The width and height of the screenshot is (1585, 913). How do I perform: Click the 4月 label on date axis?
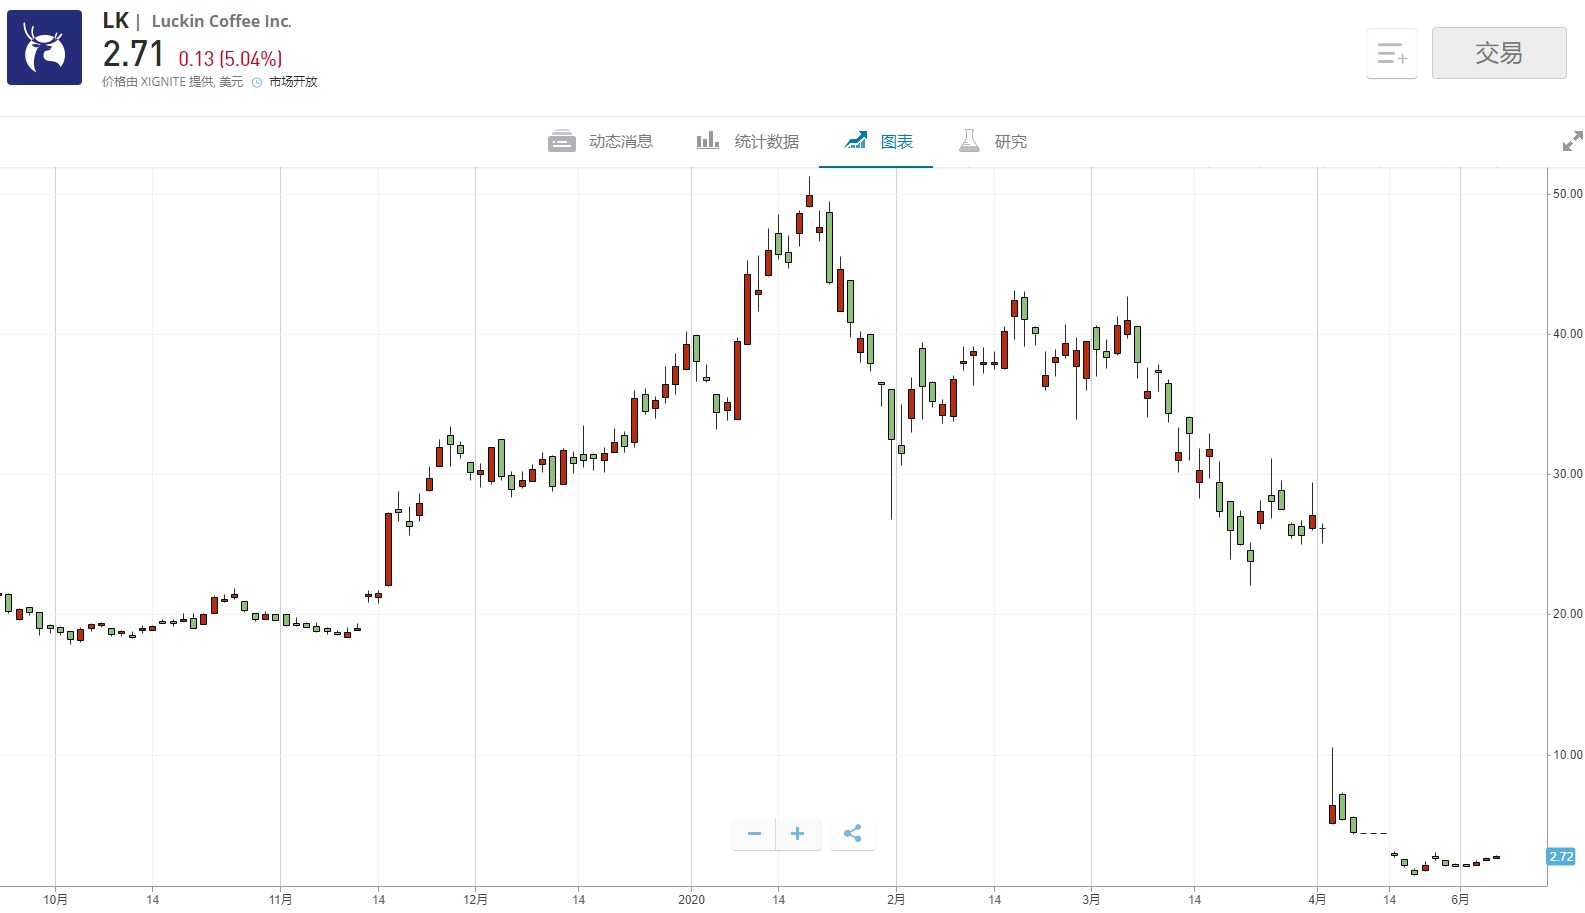point(1317,899)
